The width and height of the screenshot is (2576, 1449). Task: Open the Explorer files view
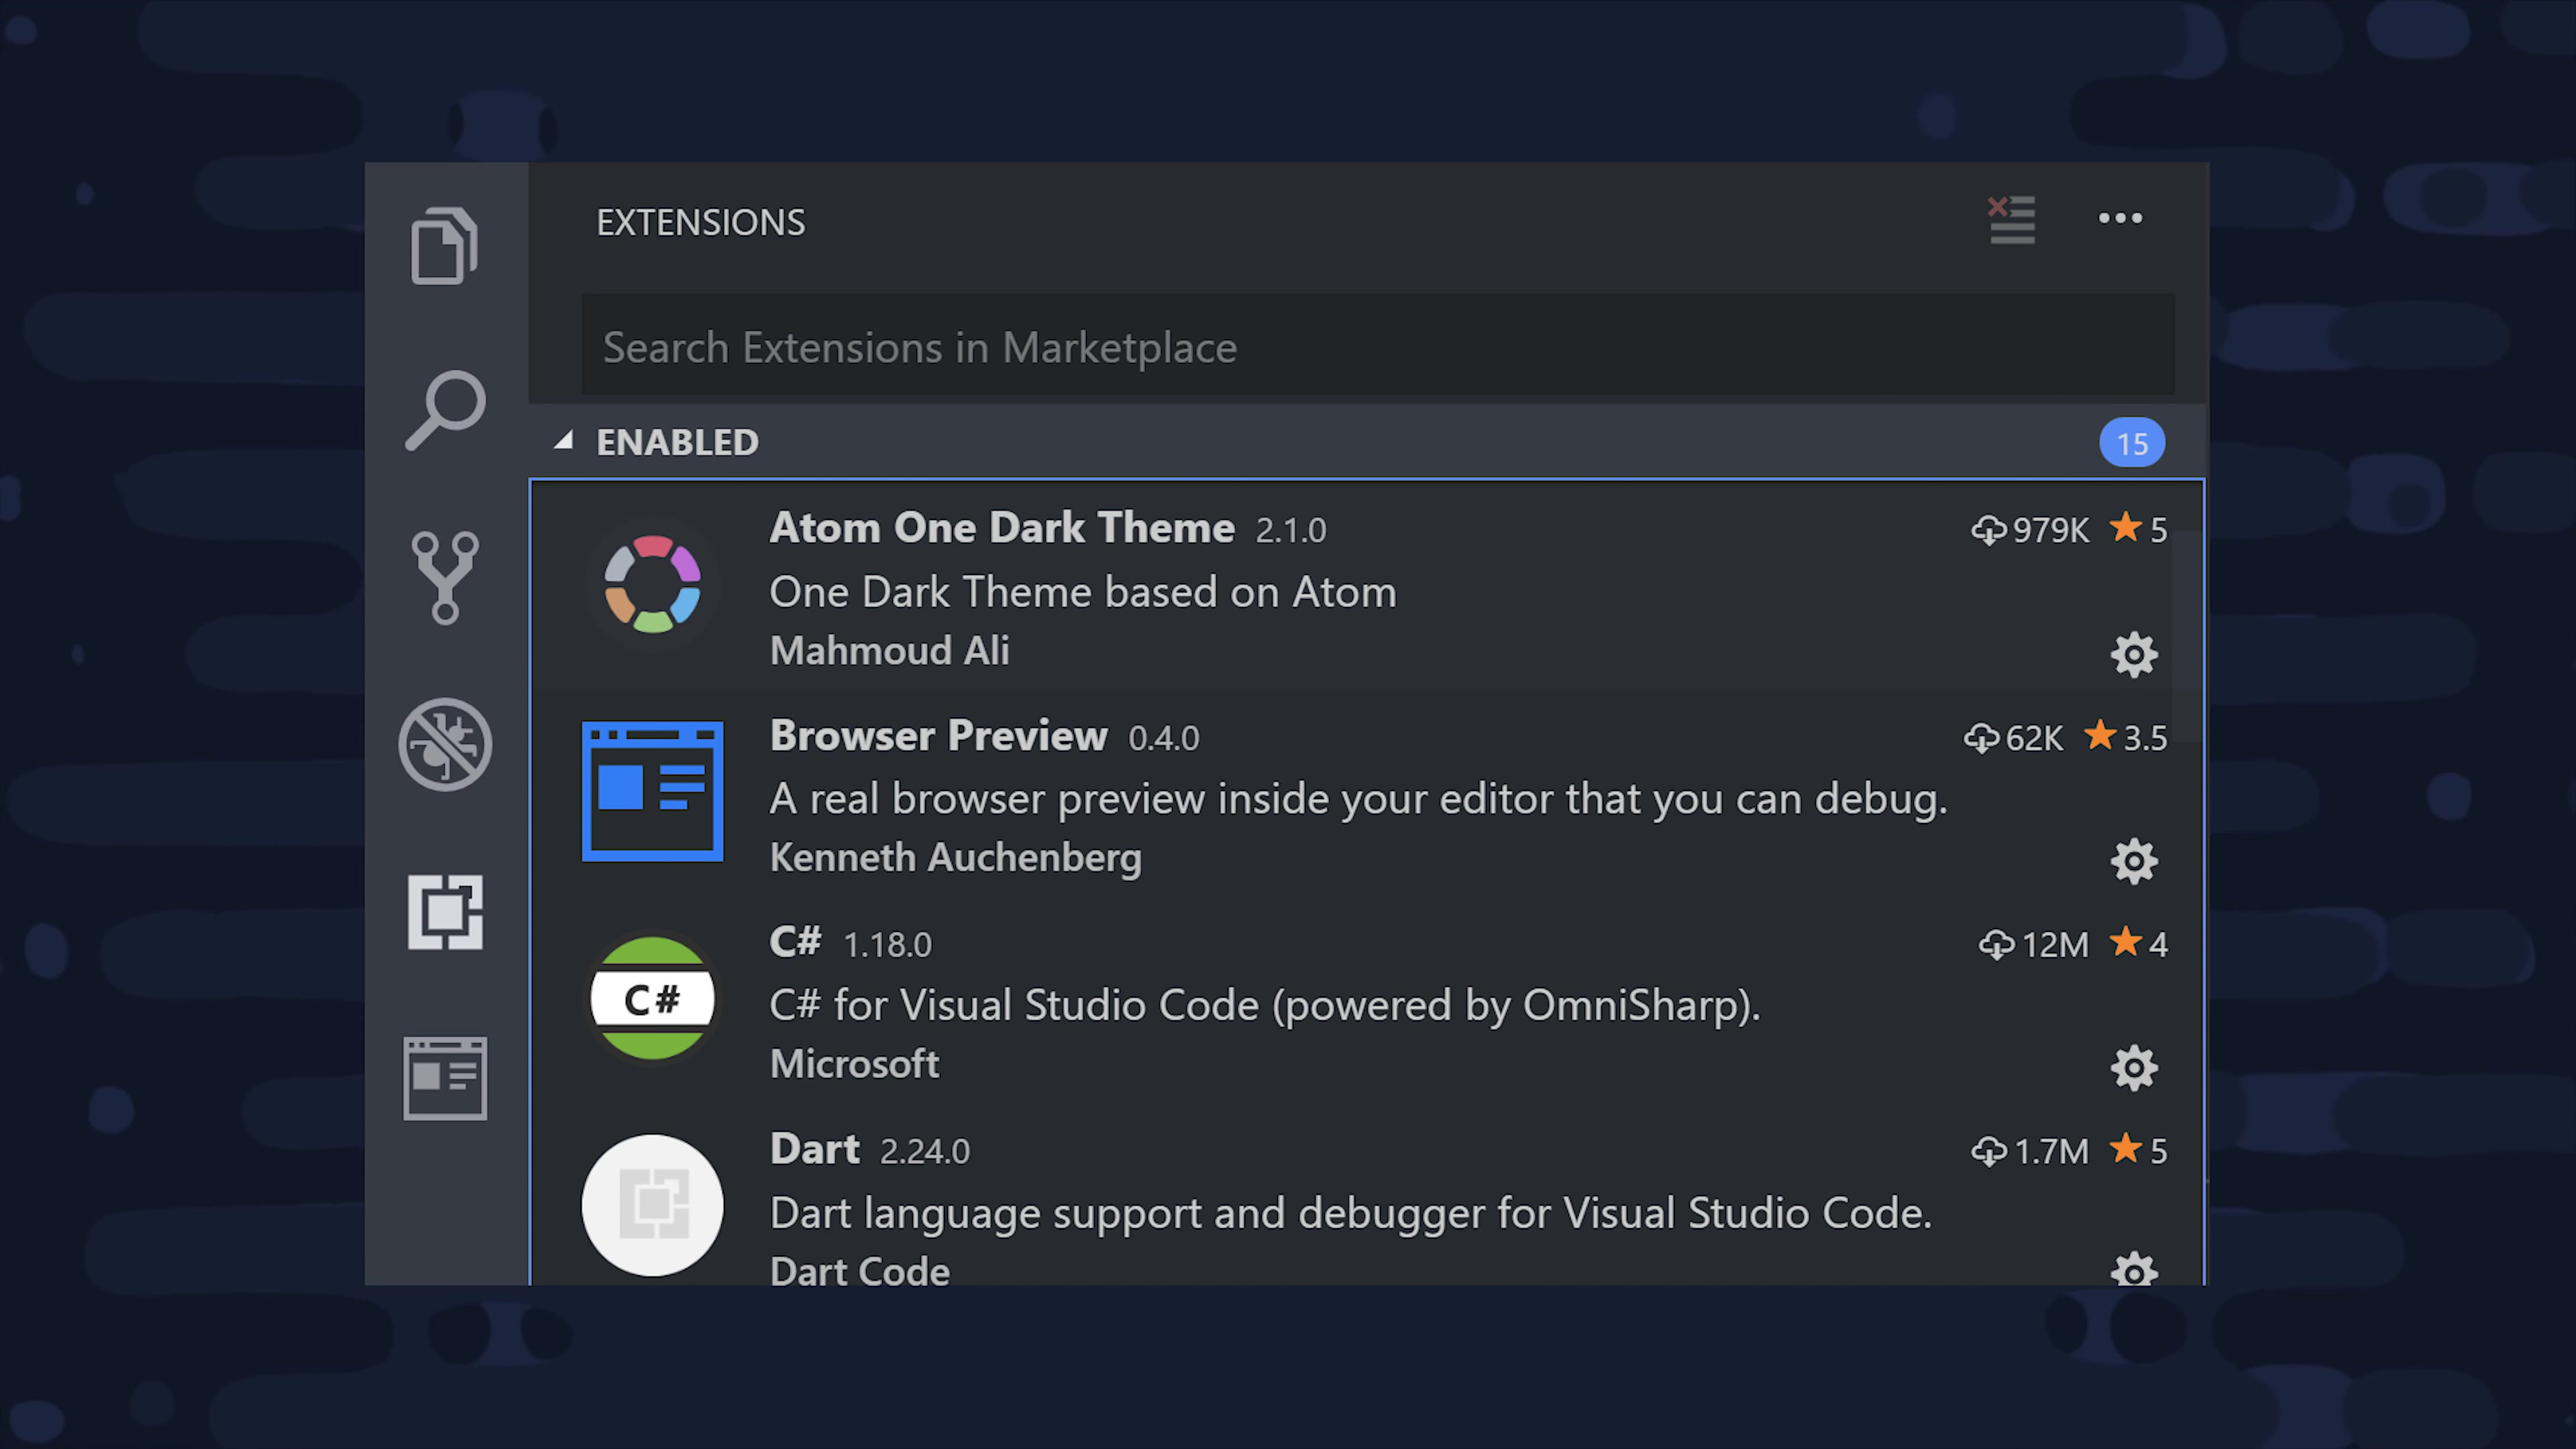pyautogui.click(x=444, y=246)
